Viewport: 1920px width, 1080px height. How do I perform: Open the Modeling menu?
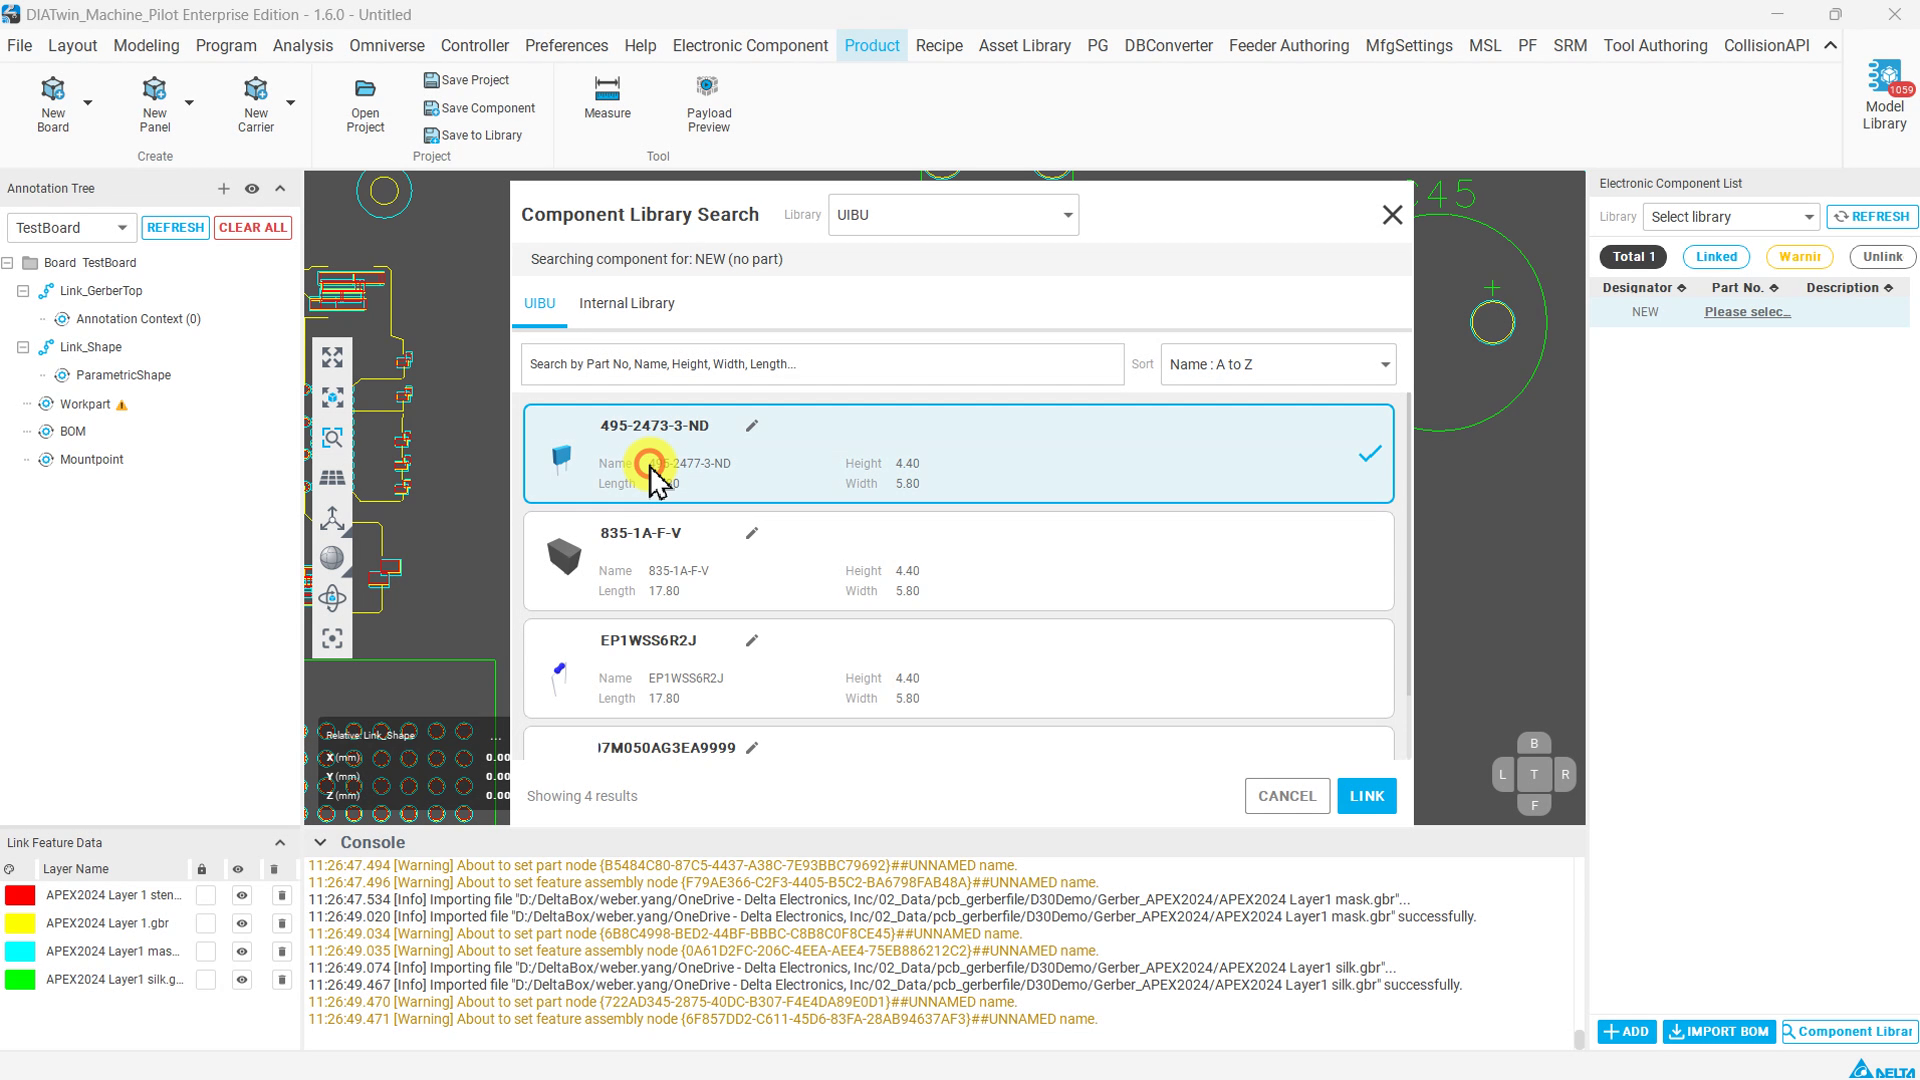pyautogui.click(x=146, y=46)
